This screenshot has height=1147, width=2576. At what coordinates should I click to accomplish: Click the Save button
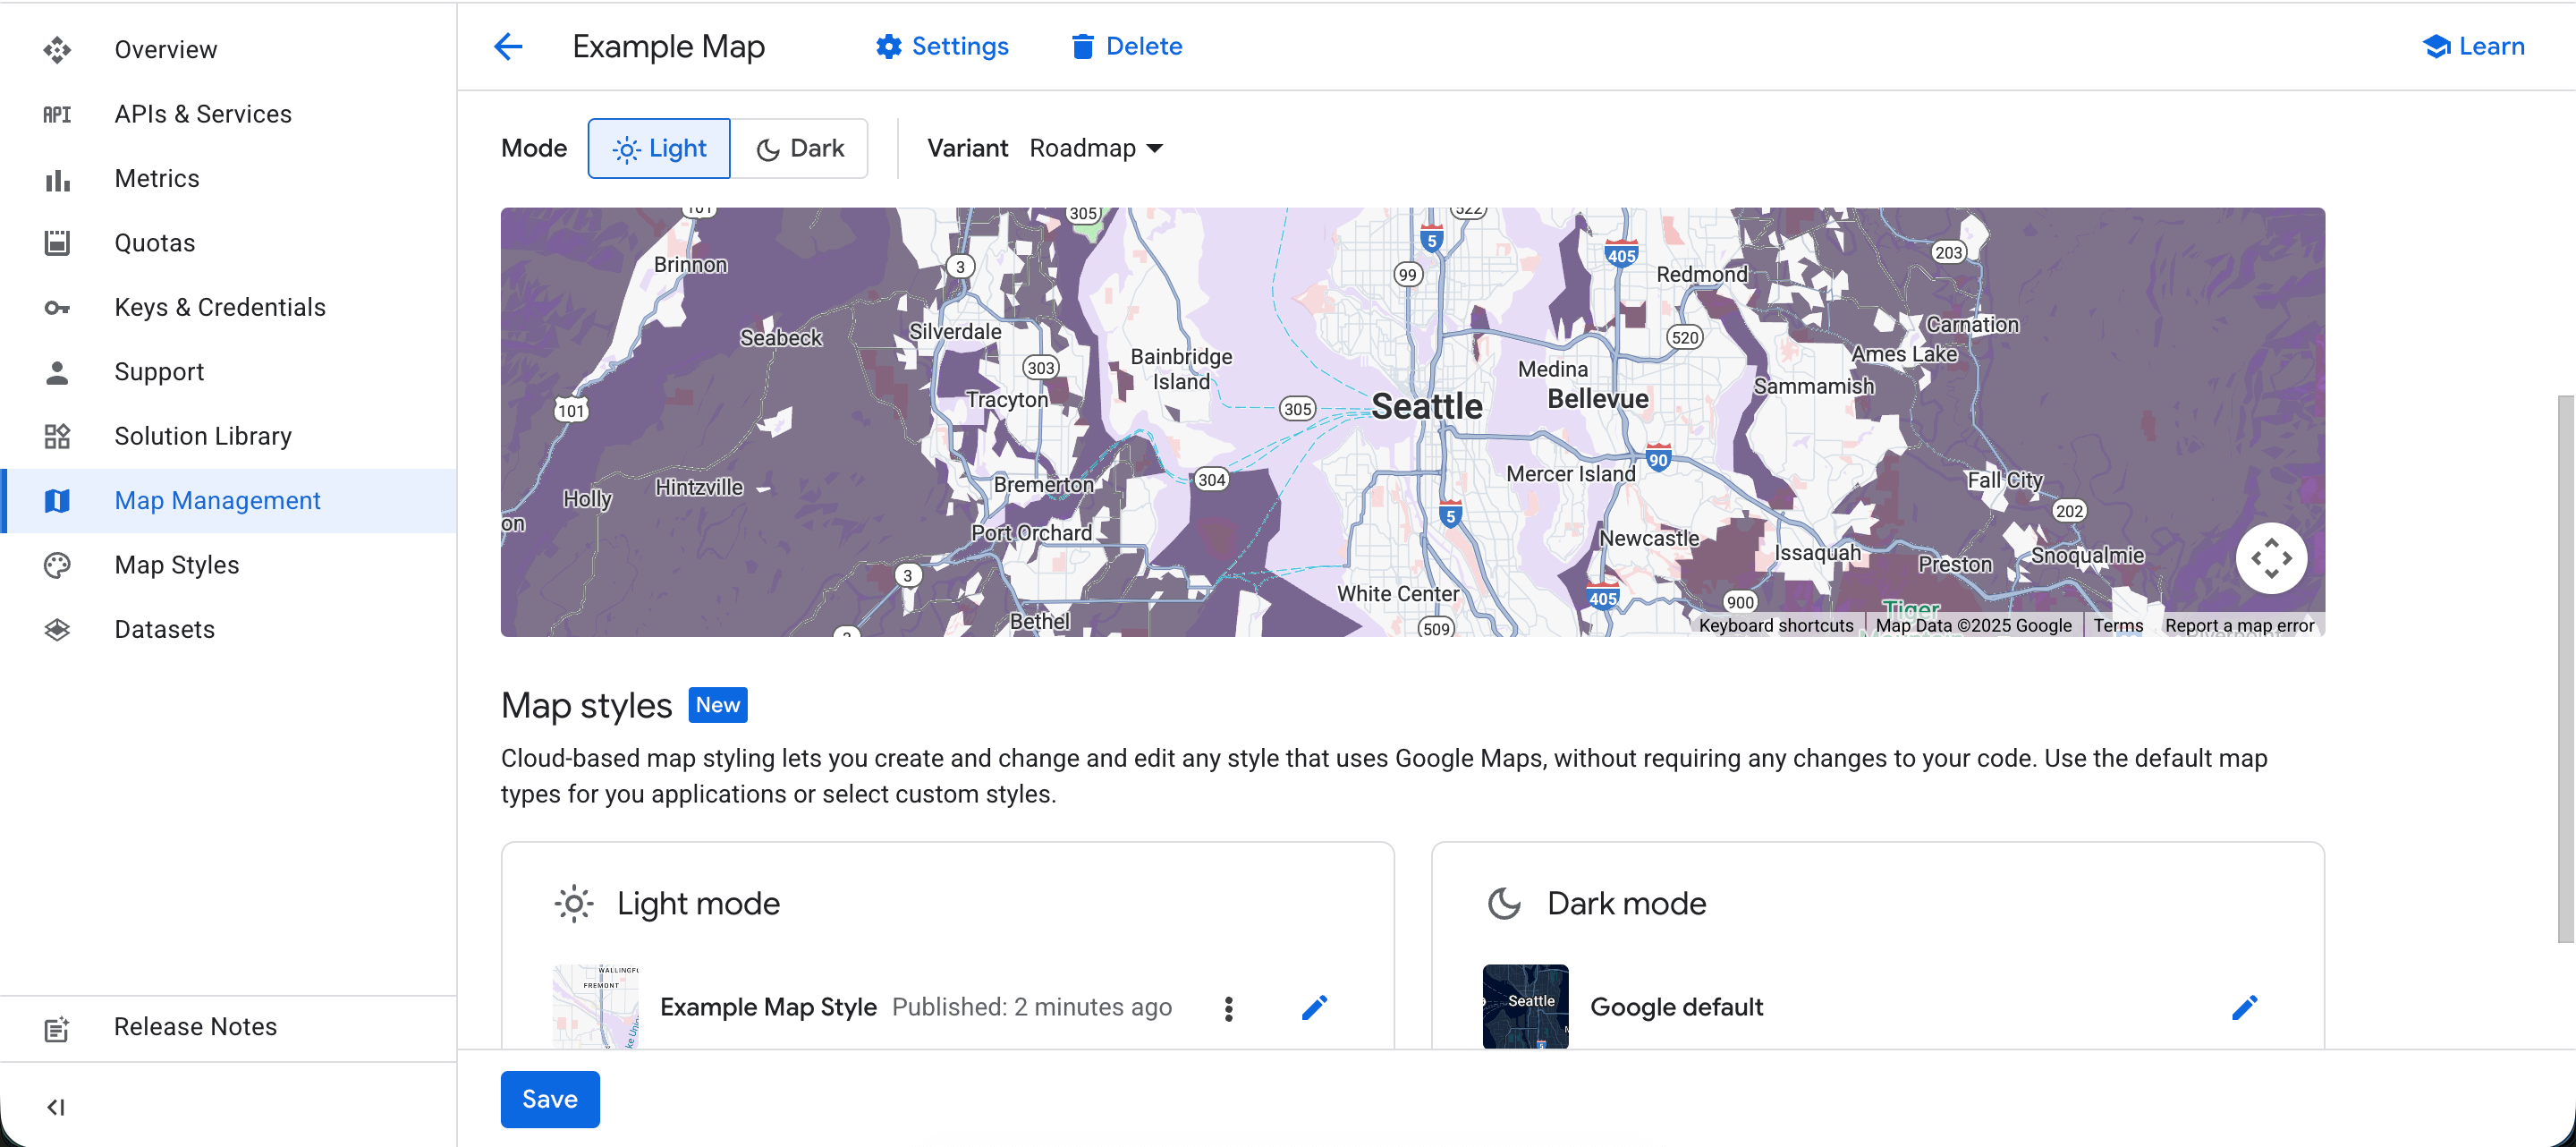(549, 1099)
